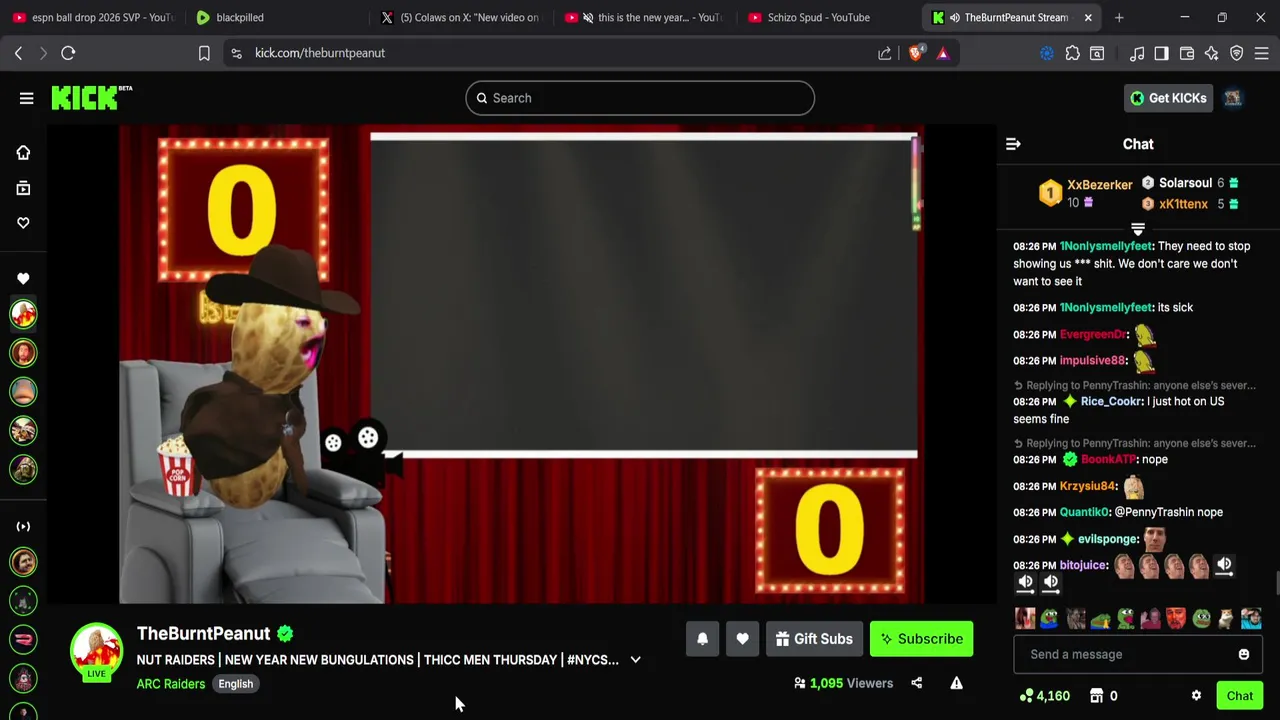Open Brave Rewards triangle icon
Image resolution: width=1280 pixels, height=720 pixels.
[x=942, y=53]
